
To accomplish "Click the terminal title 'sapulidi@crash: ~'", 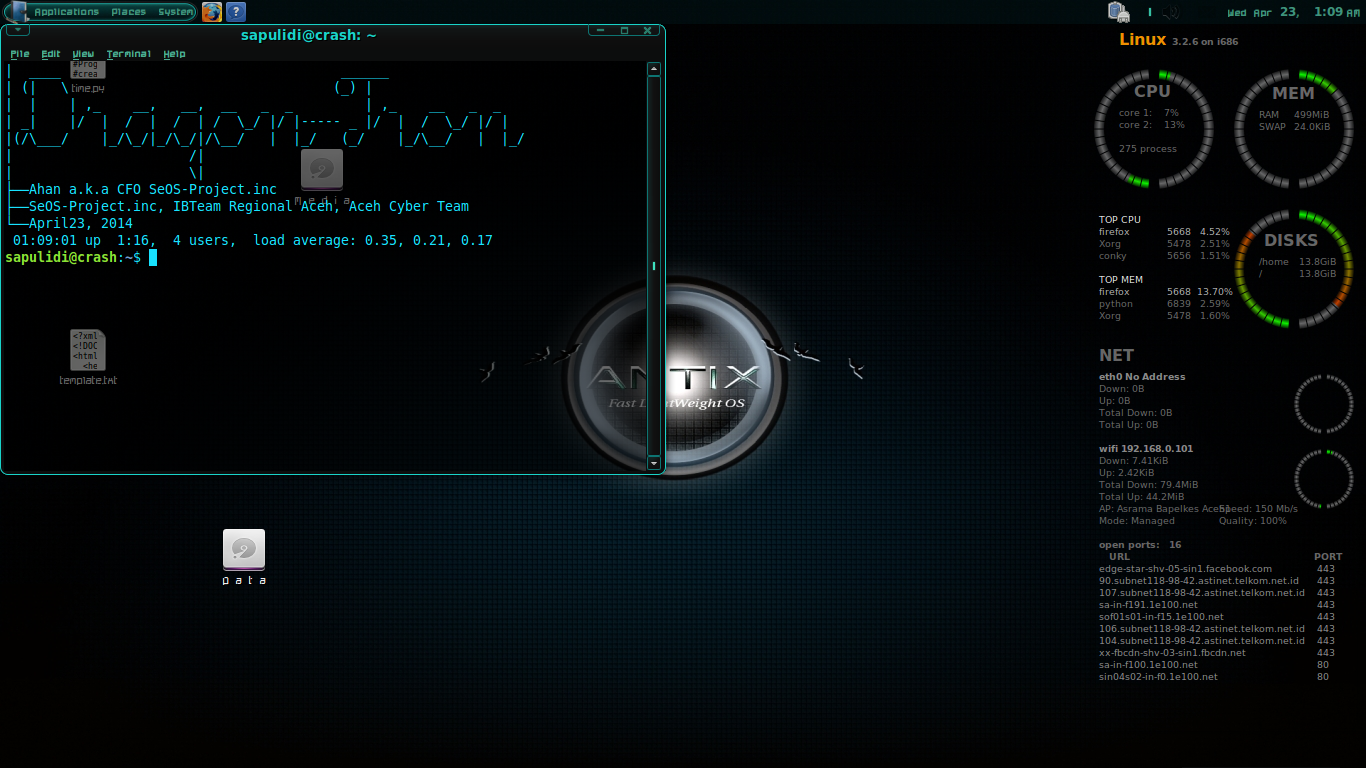I will tap(309, 35).
